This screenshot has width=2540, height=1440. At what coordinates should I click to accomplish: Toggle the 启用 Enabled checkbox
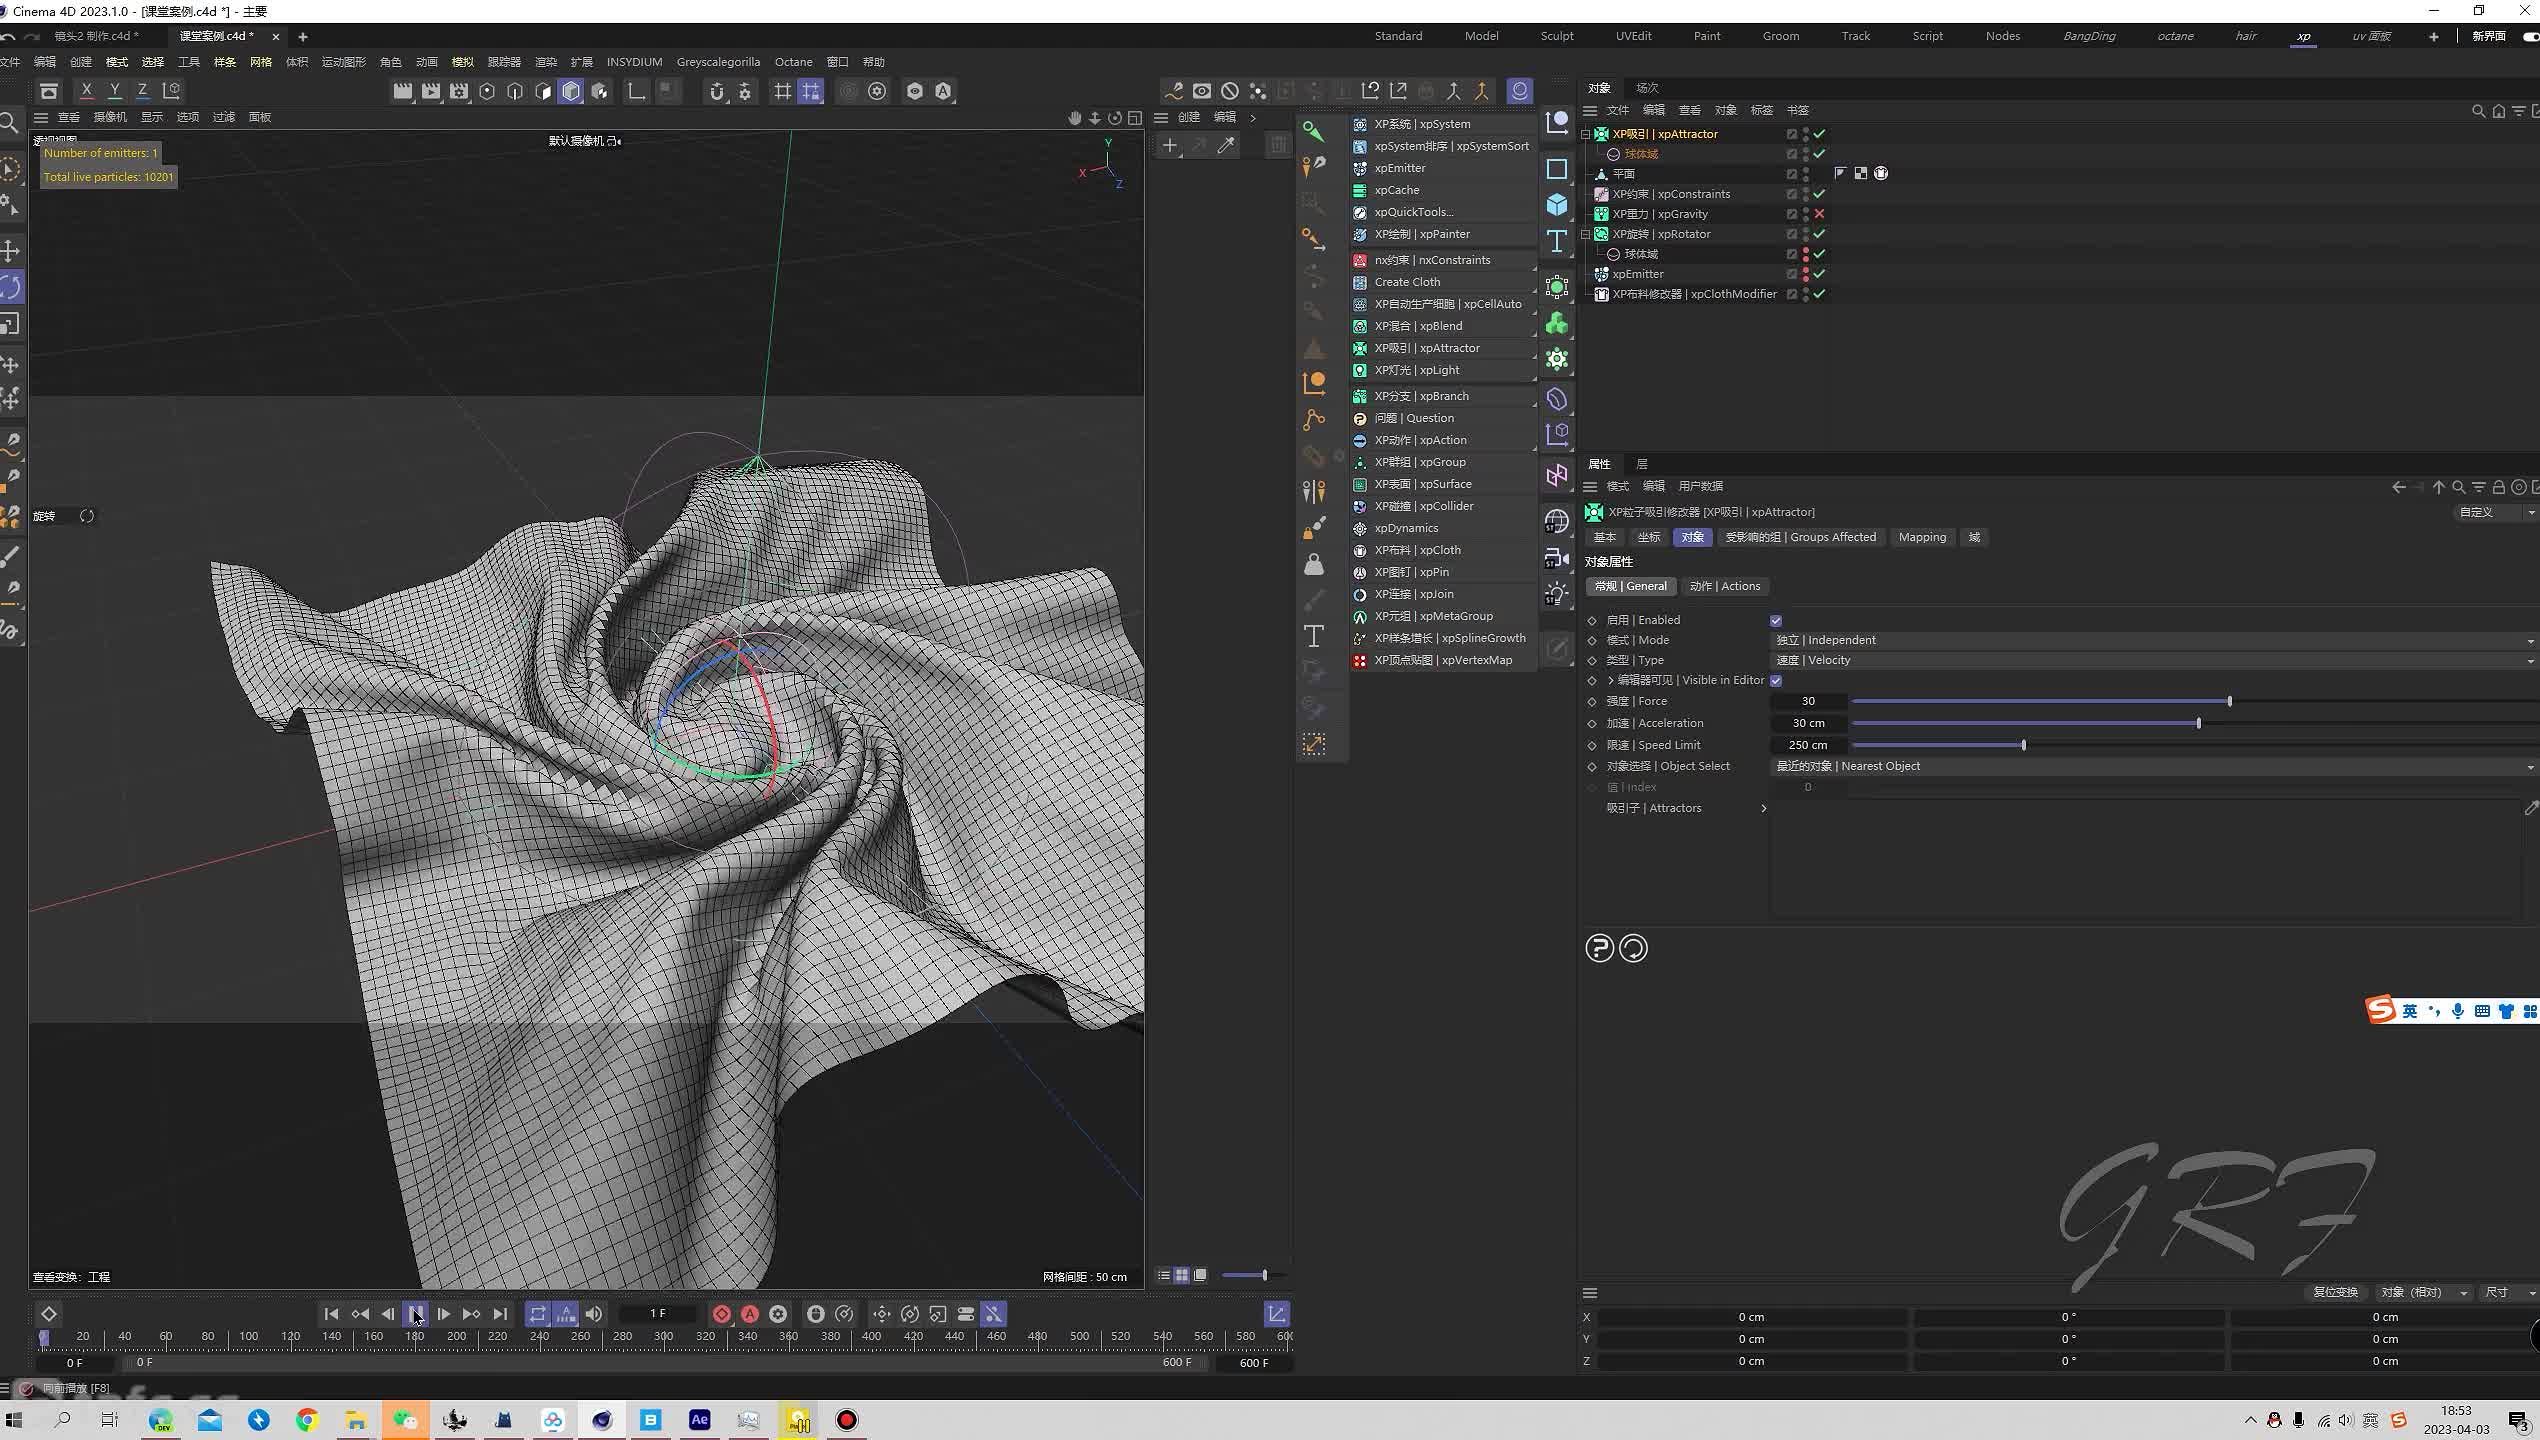1776,620
